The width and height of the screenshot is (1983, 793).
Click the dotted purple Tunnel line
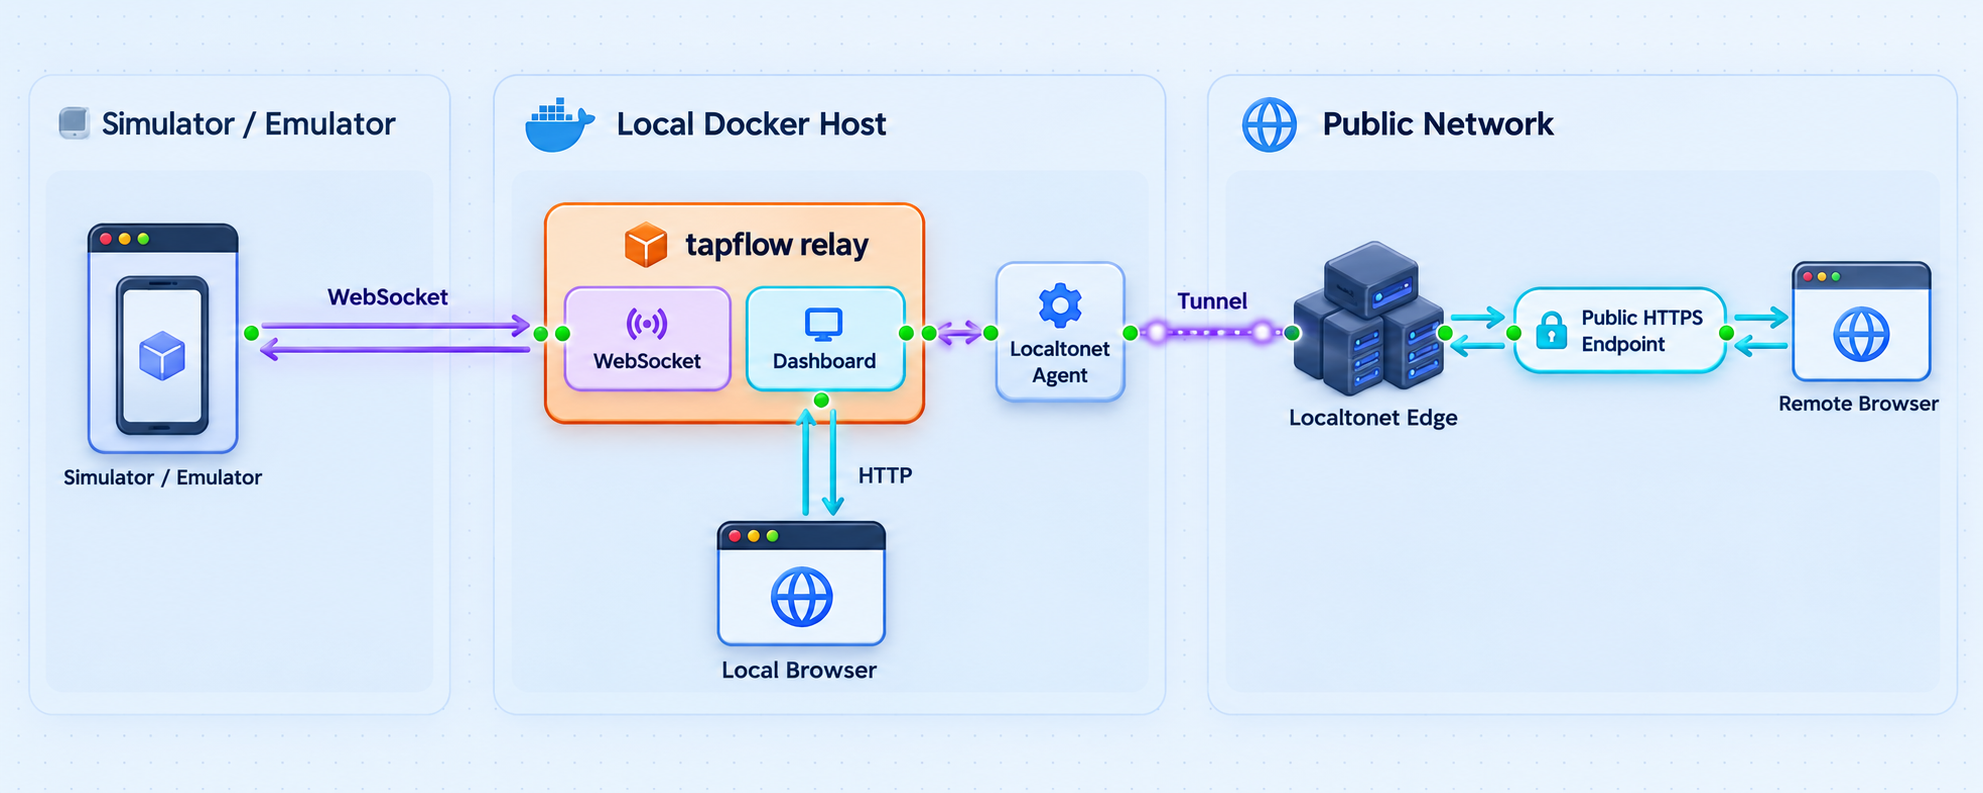1210,332
